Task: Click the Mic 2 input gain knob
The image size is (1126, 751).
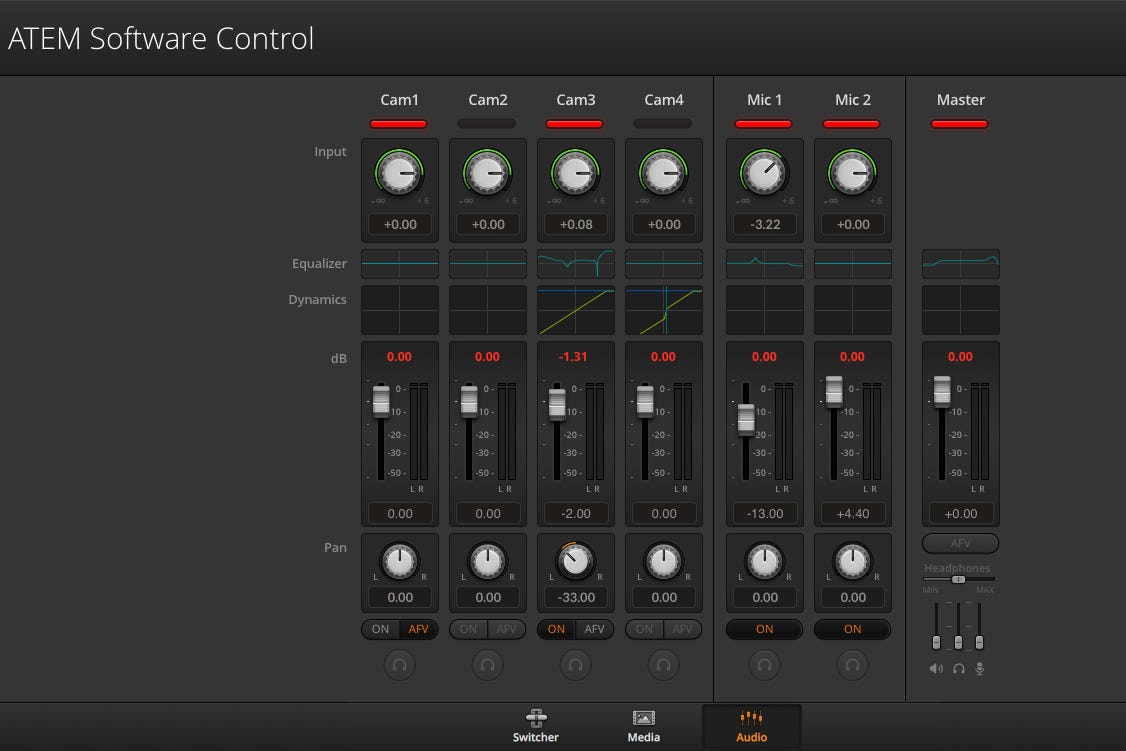Action: 852,173
